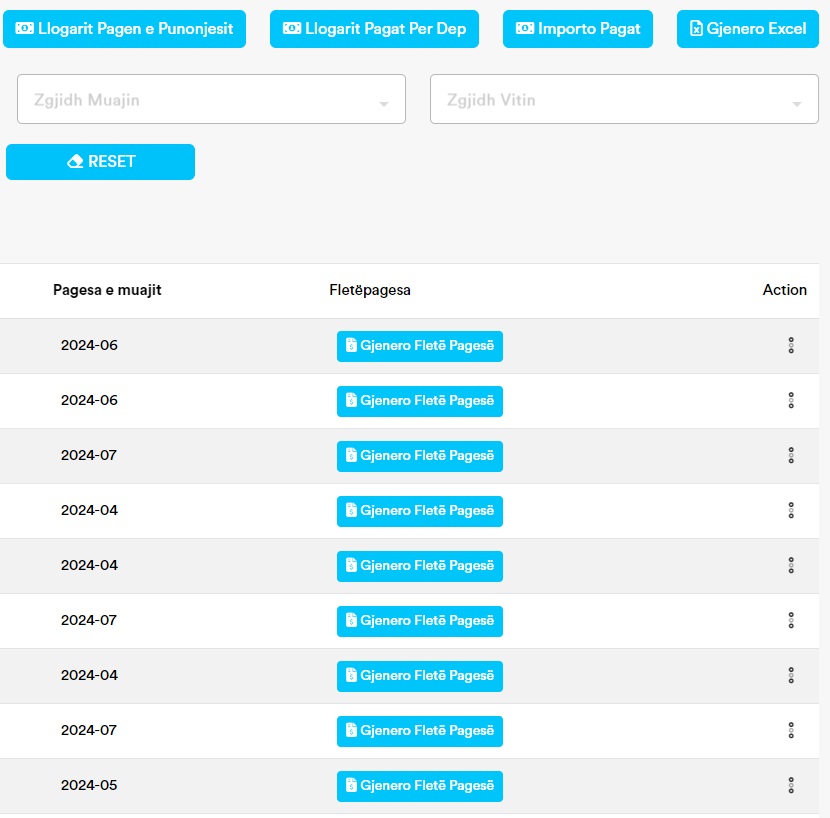
Task: Click the Excel file icon on Gjenero Excel
Action: point(696,29)
